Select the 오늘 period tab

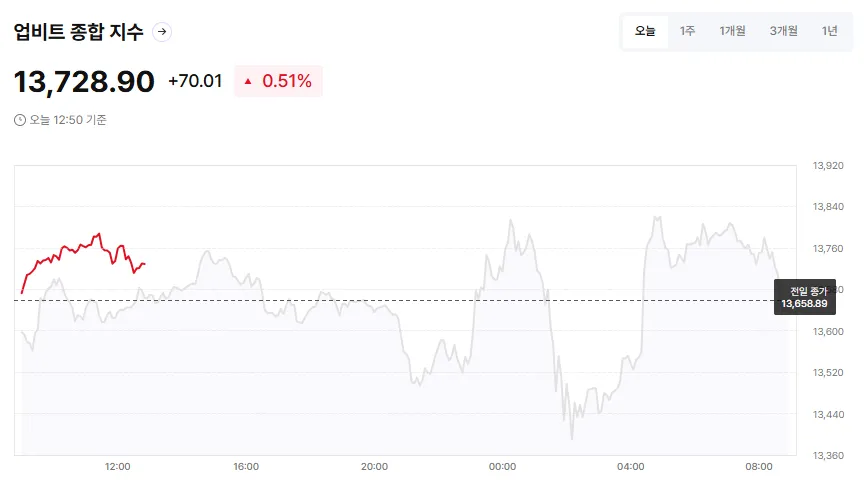pyautogui.click(x=645, y=31)
